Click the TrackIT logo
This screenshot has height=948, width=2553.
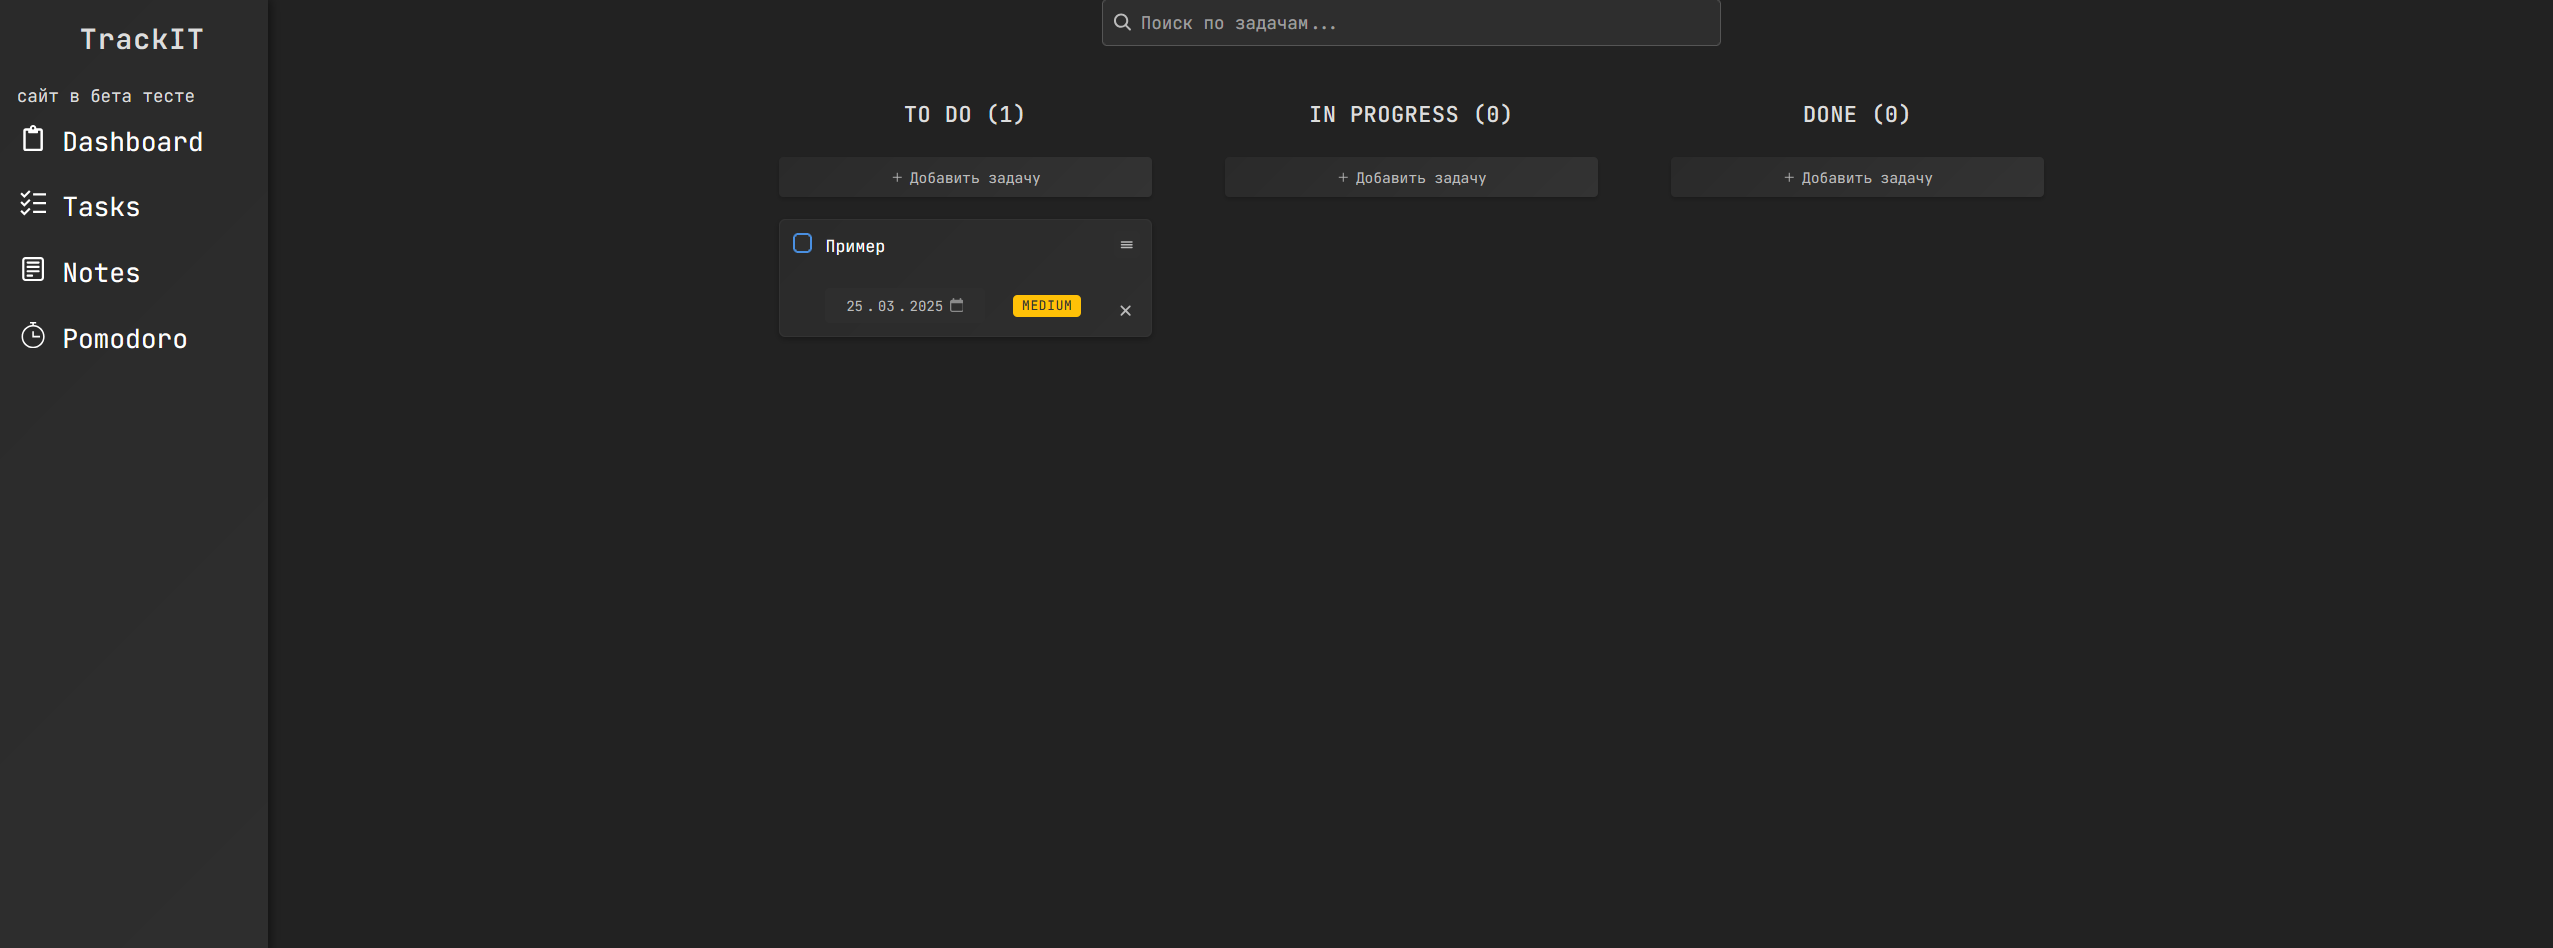click(141, 38)
